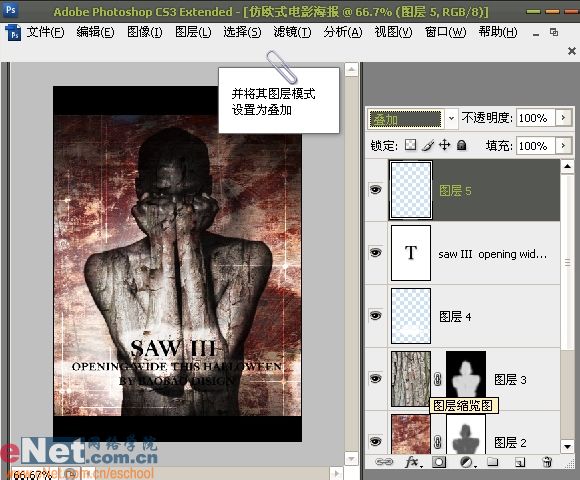Delete layer trash icon
Screen dimensions: 580x480
pyautogui.click(x=547, y=462)
